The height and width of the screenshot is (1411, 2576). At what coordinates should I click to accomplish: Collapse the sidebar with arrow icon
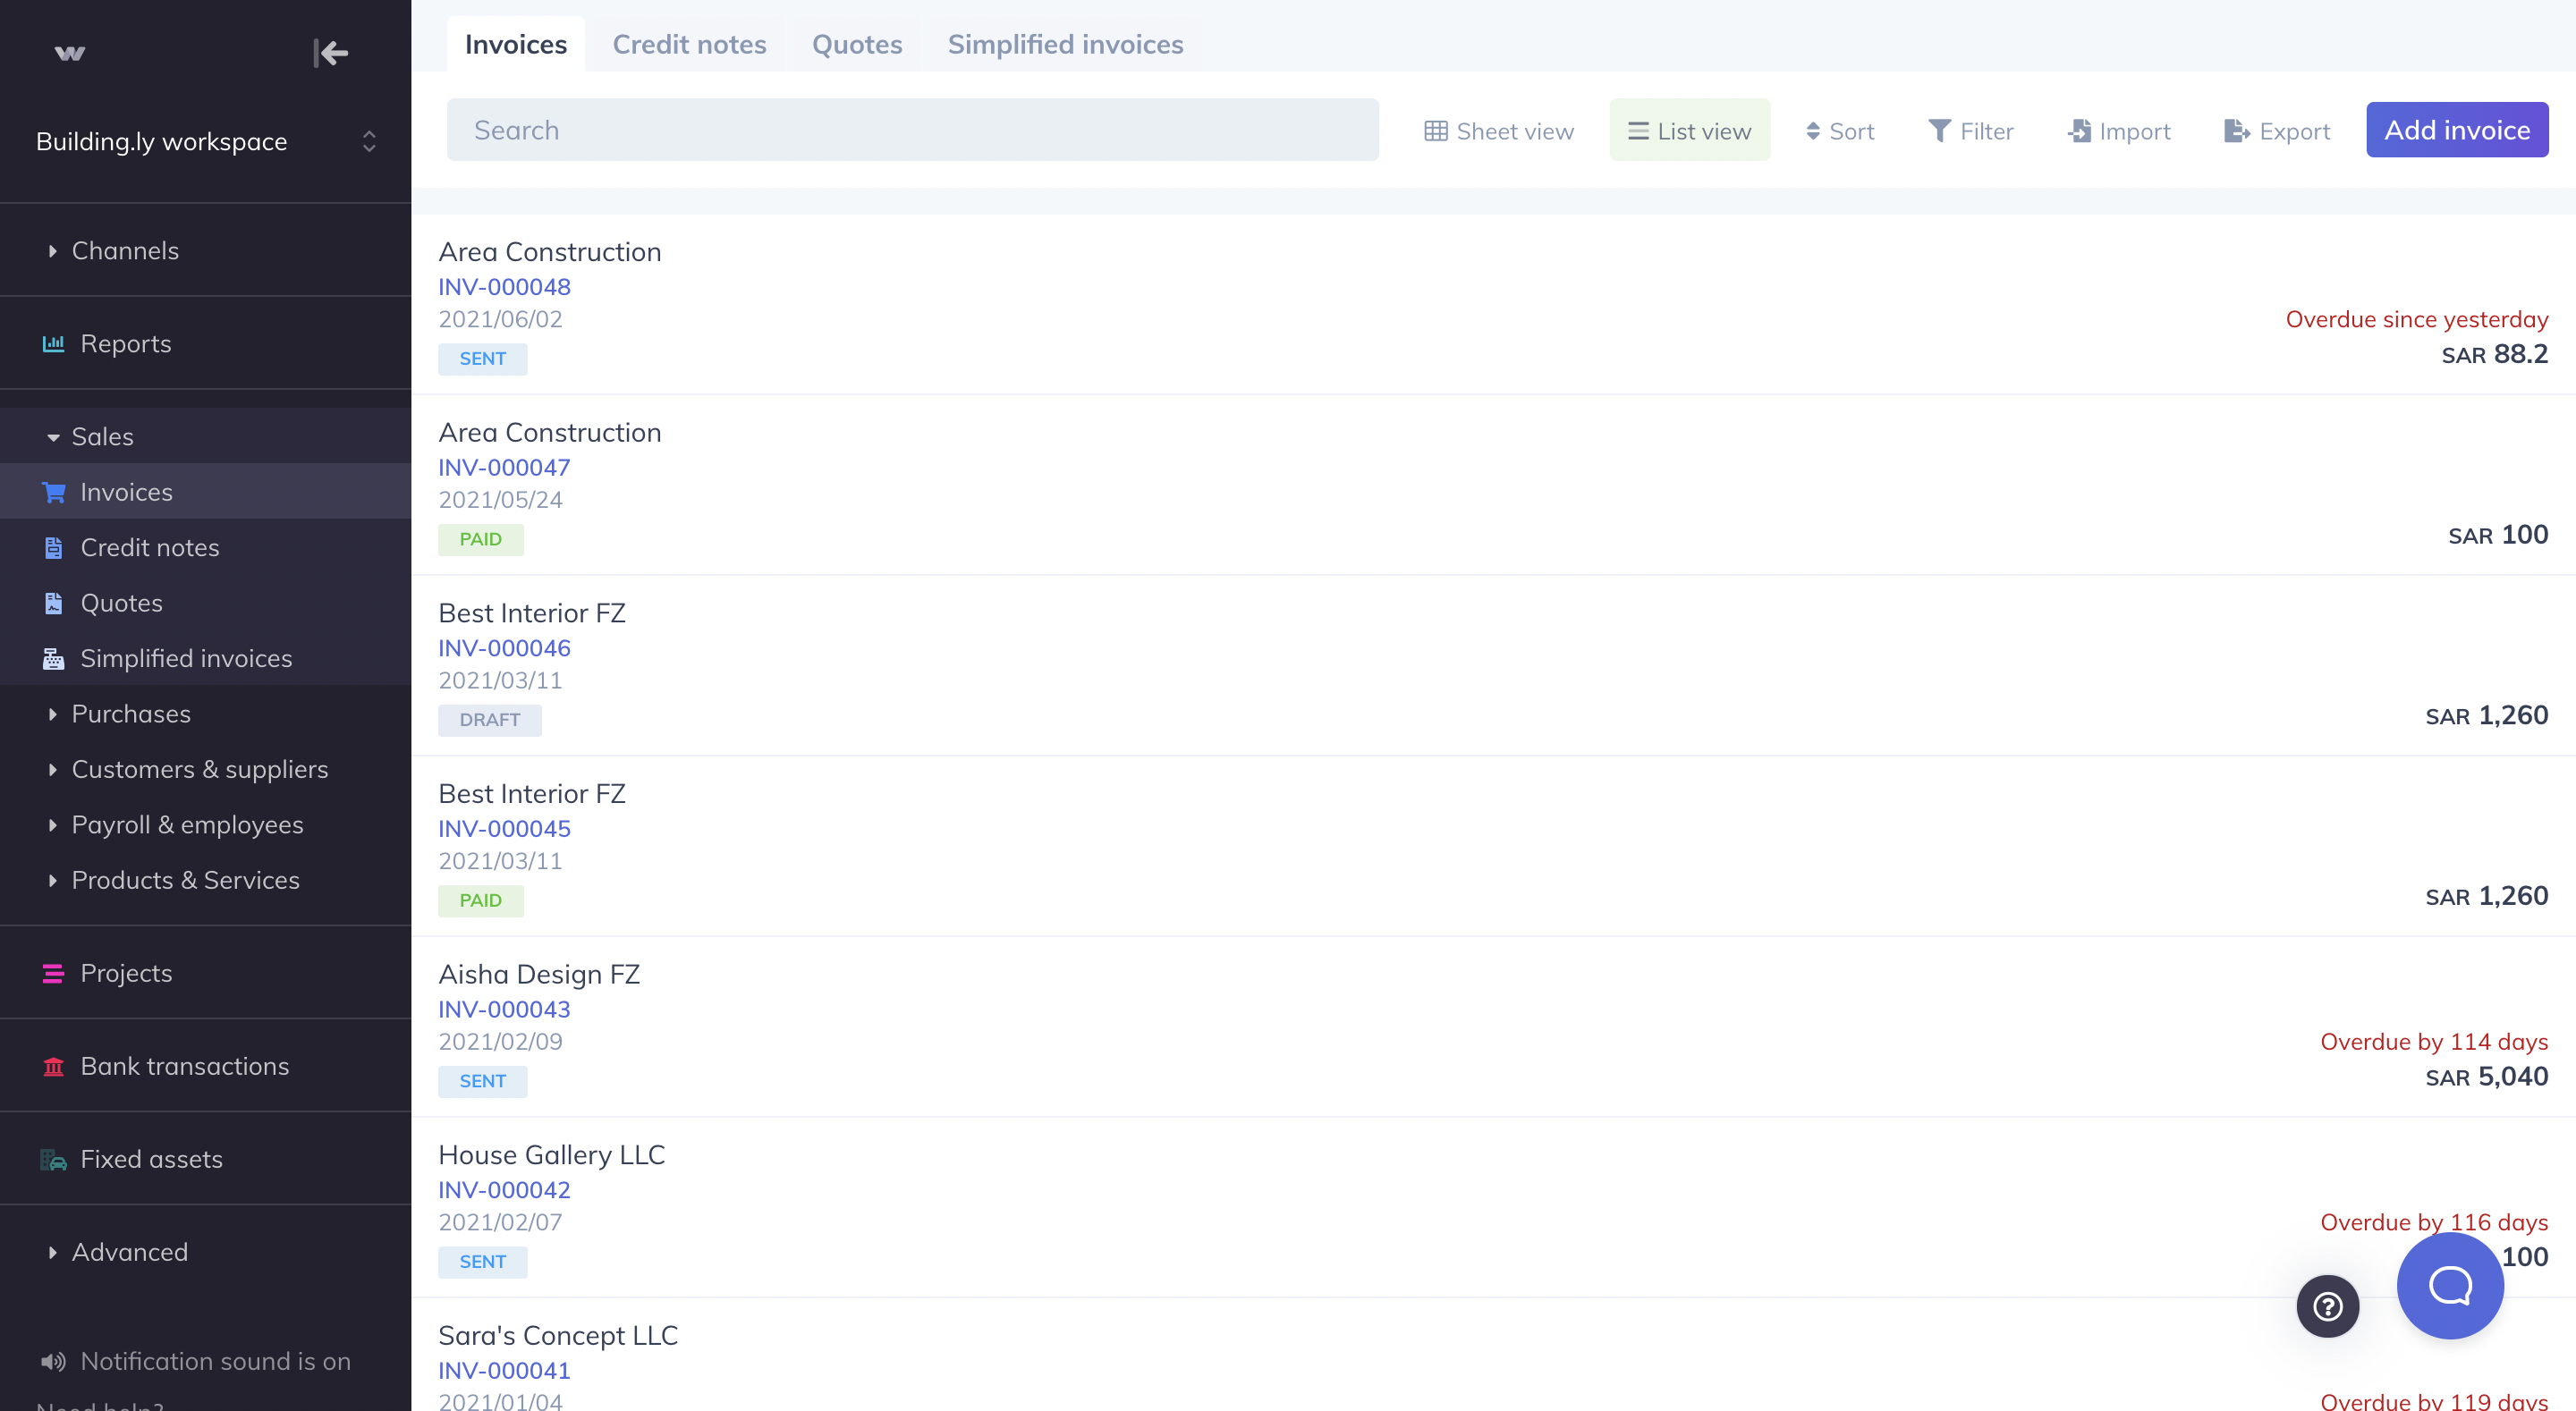pyautogui.click(x=330, y=52)
